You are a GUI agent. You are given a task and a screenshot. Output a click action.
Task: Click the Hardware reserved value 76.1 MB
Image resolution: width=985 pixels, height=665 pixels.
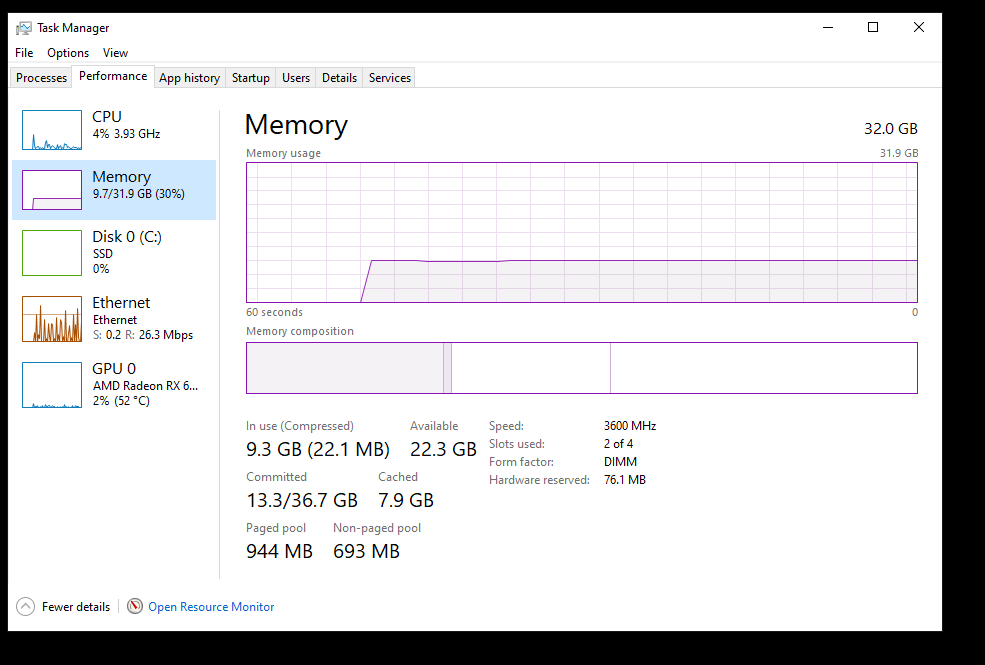tap(625, 480)
